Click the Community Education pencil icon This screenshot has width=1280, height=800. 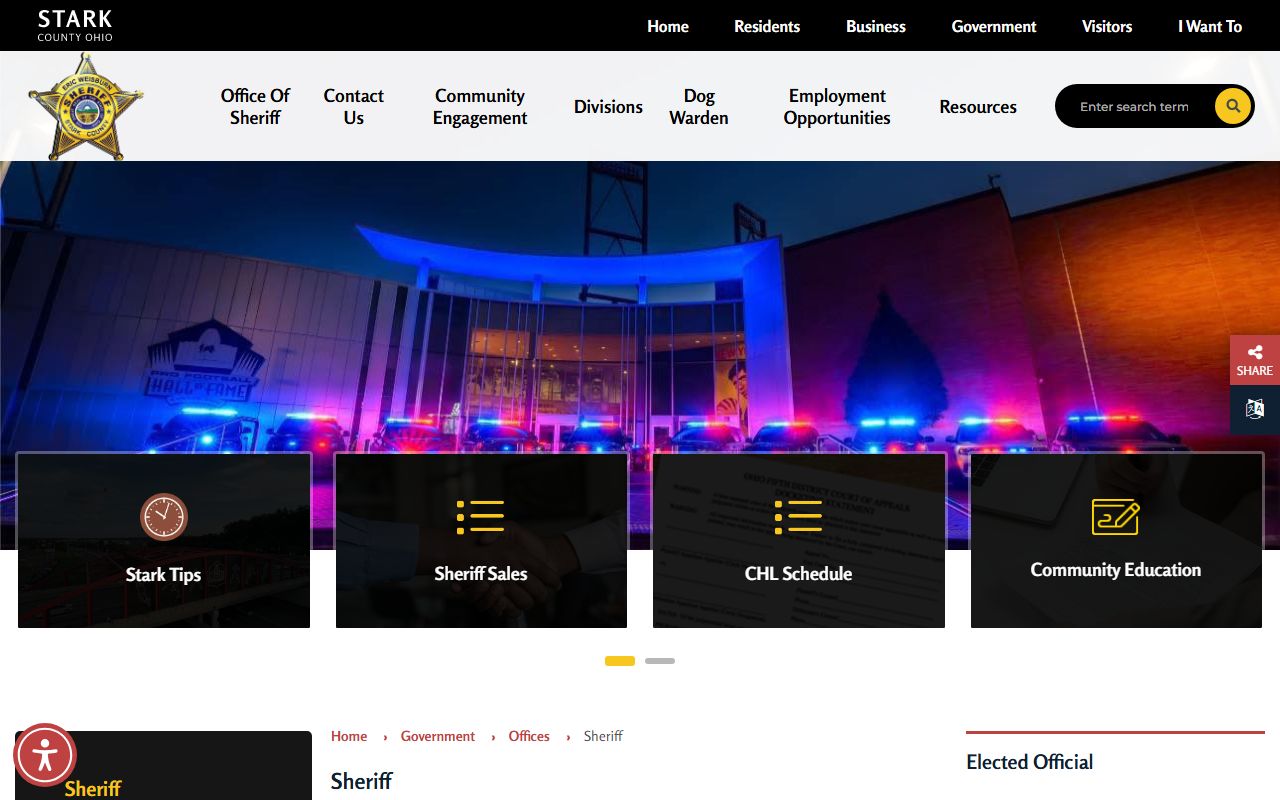pos(1115,517)
